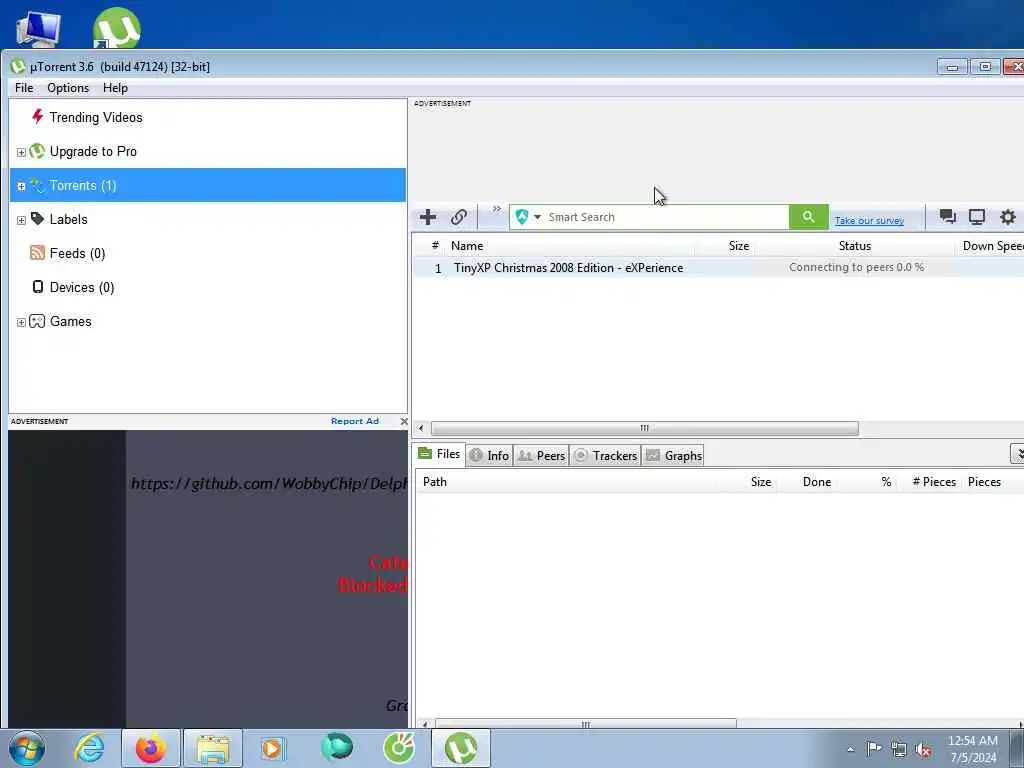The height and width of the screenshot is (768, 1024).
Task: Open the taskbar clock showing 12:54 AM
Action: (973, 748)
